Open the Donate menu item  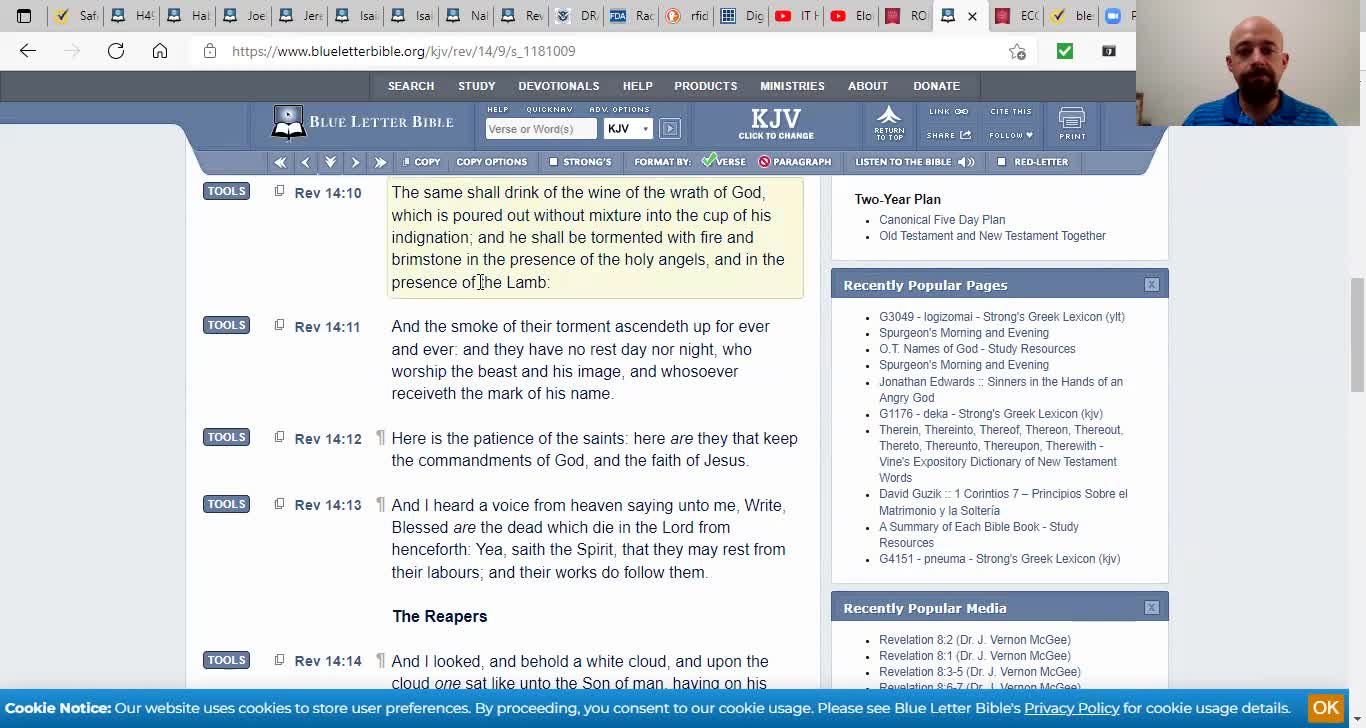(936, 86)
